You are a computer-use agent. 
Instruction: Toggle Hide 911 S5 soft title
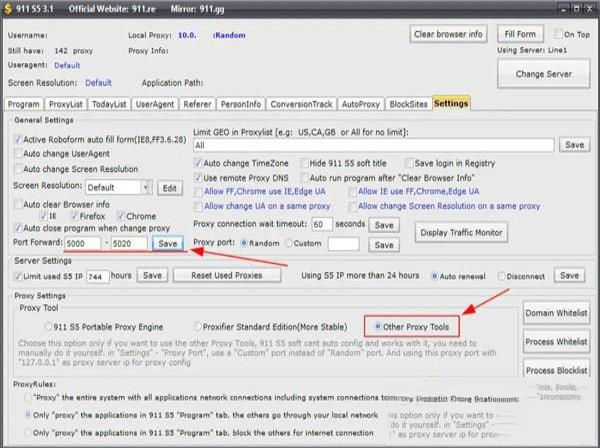(x=302, y=163)
